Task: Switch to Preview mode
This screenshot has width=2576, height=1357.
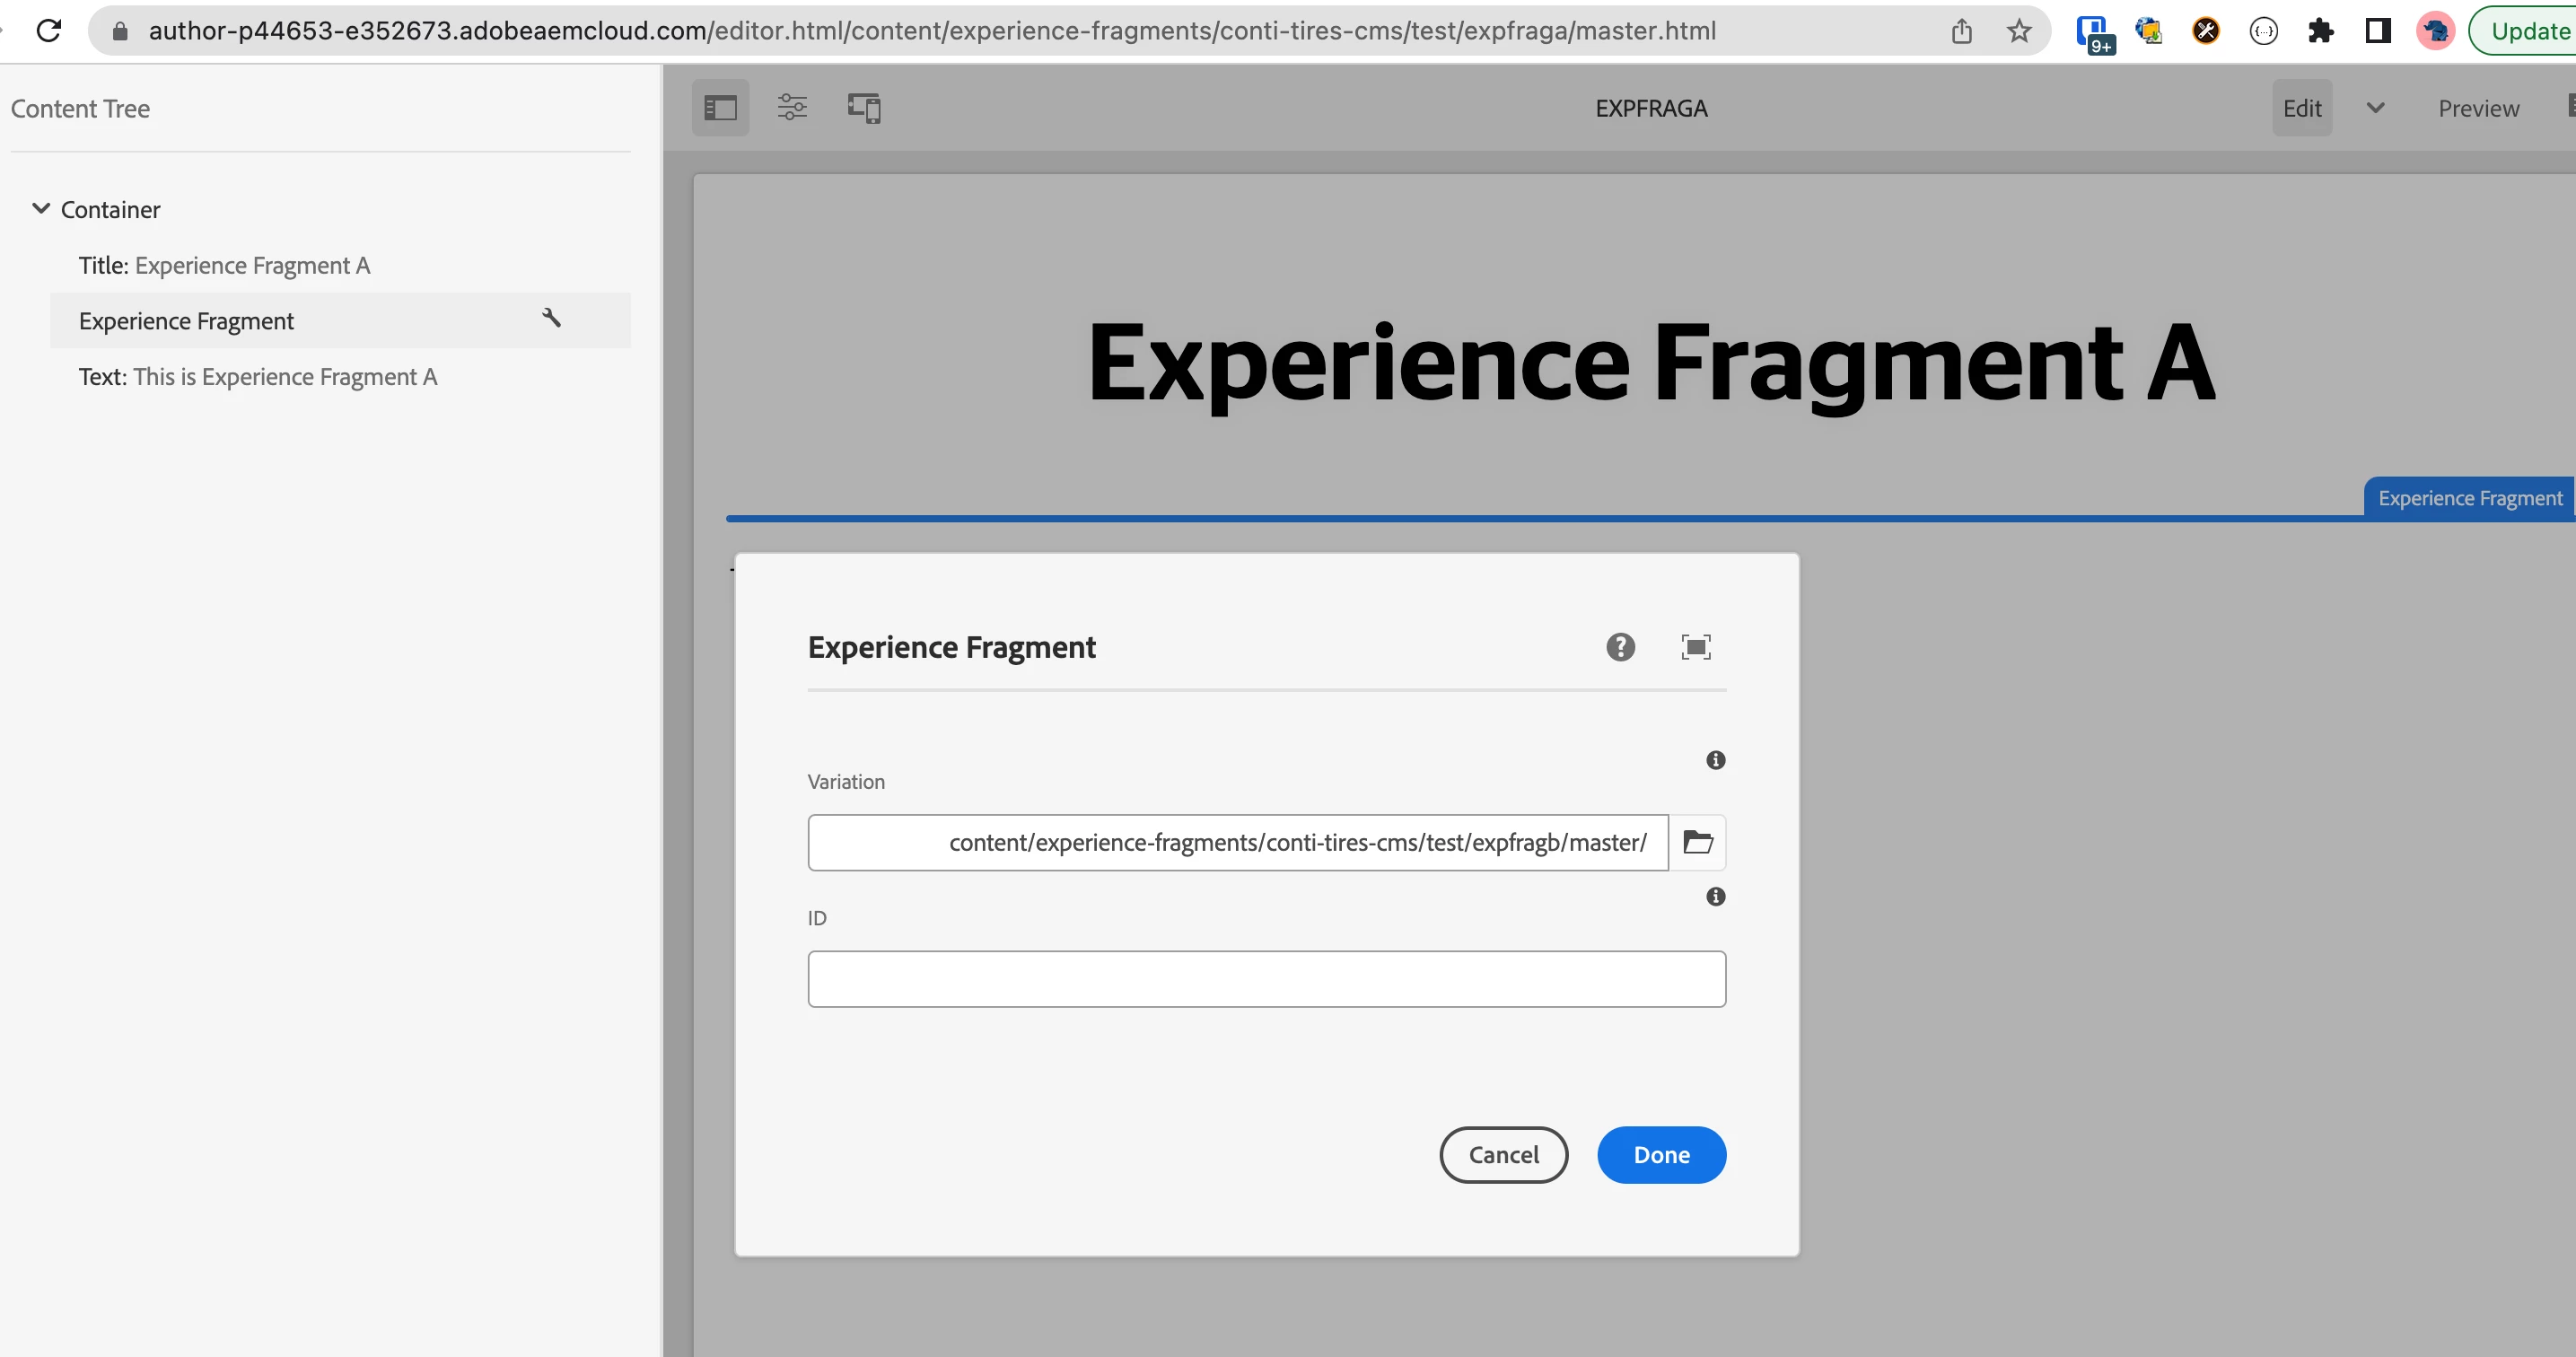Action: tap(2478, 108)
